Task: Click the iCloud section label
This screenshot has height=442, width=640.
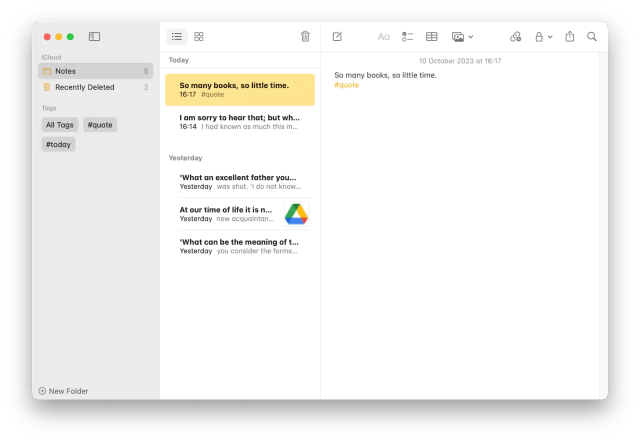Action: (51, 57)
